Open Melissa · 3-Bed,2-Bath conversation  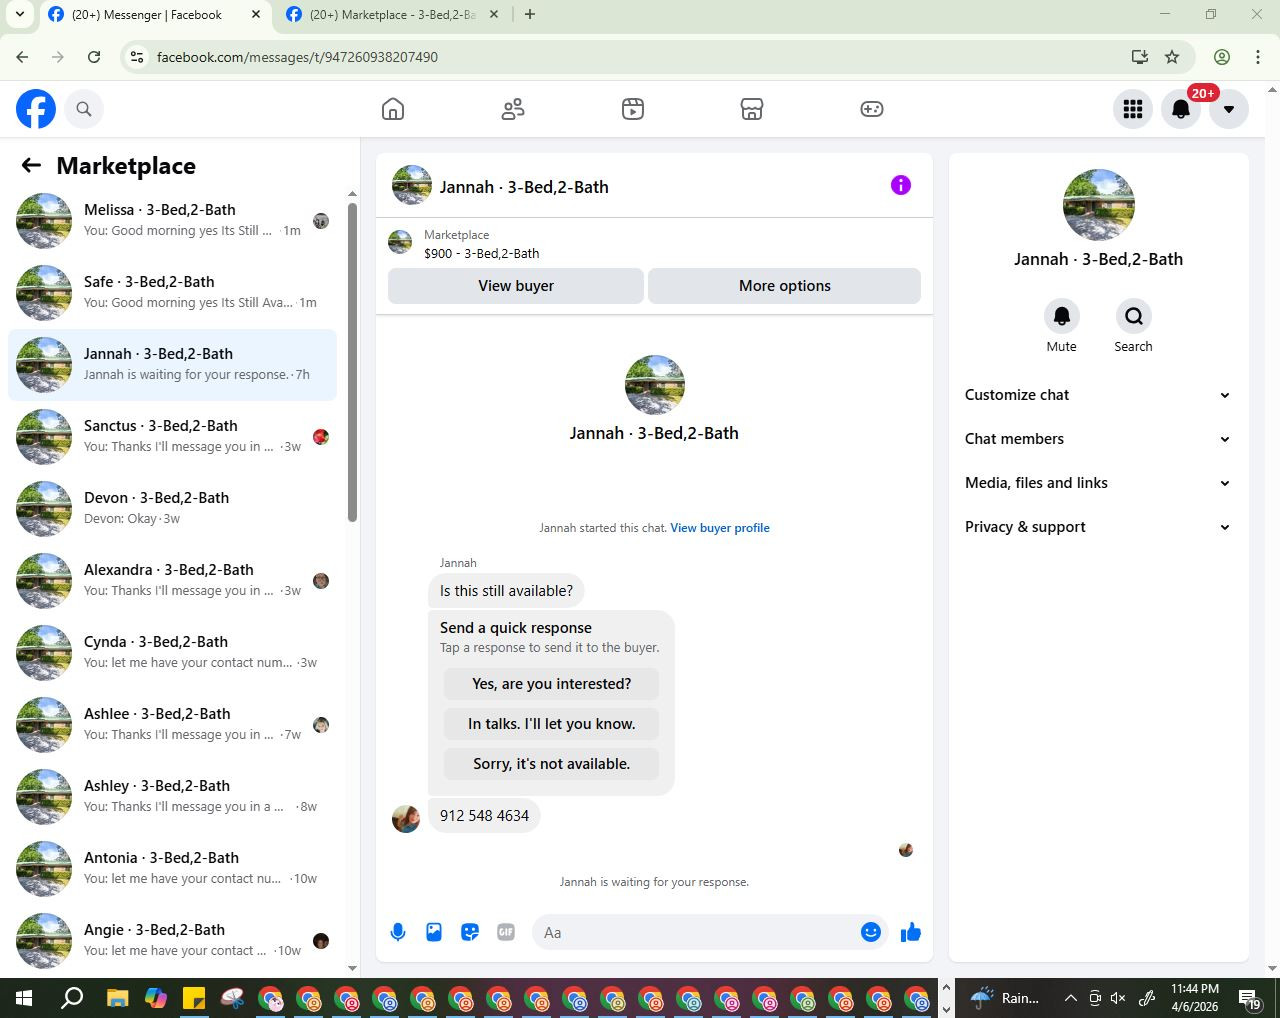tap(172, 221)
